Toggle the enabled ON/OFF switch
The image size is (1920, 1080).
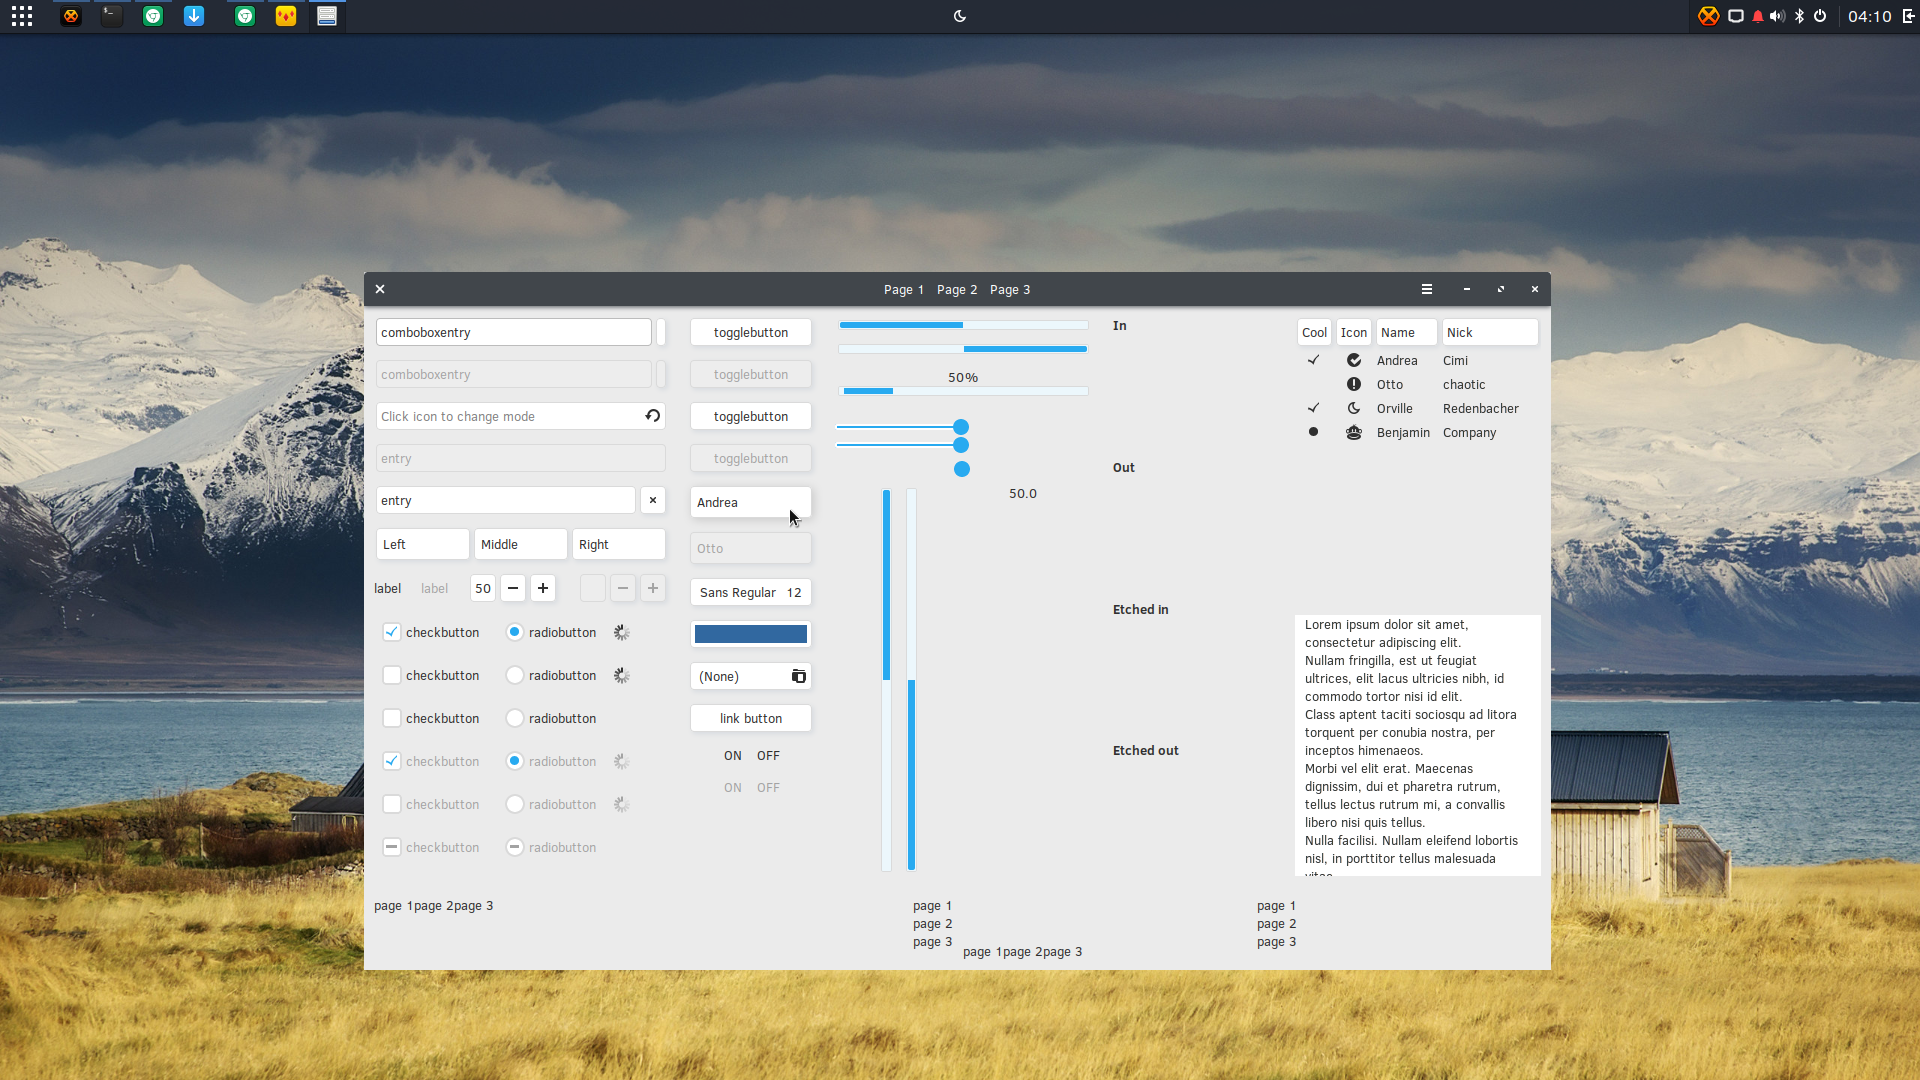(x=751, y=756)
